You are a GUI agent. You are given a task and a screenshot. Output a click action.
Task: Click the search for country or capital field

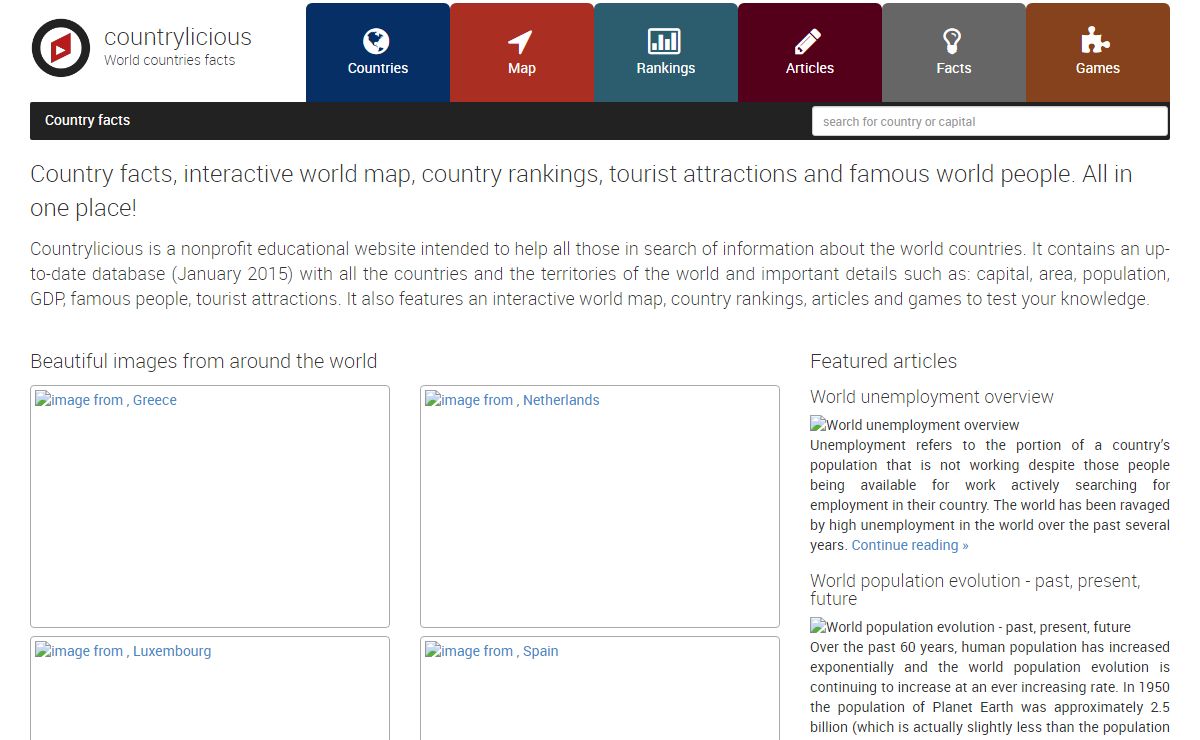click(990, 121)
